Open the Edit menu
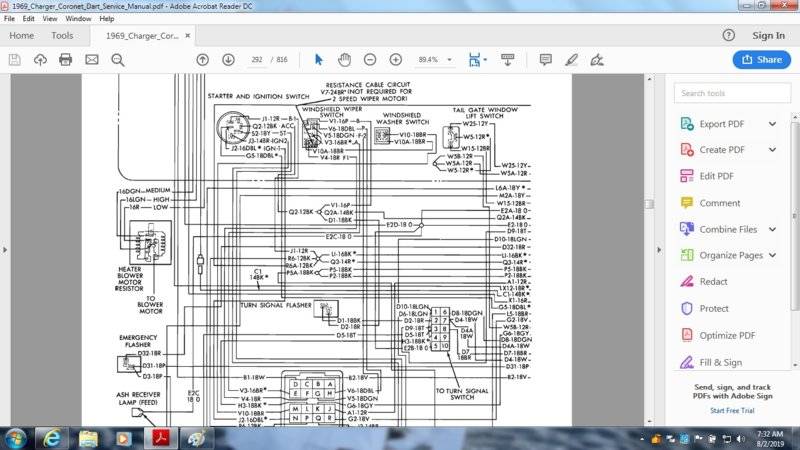The height and width of the screenshot is (450, 800). [x=29, y=18]
